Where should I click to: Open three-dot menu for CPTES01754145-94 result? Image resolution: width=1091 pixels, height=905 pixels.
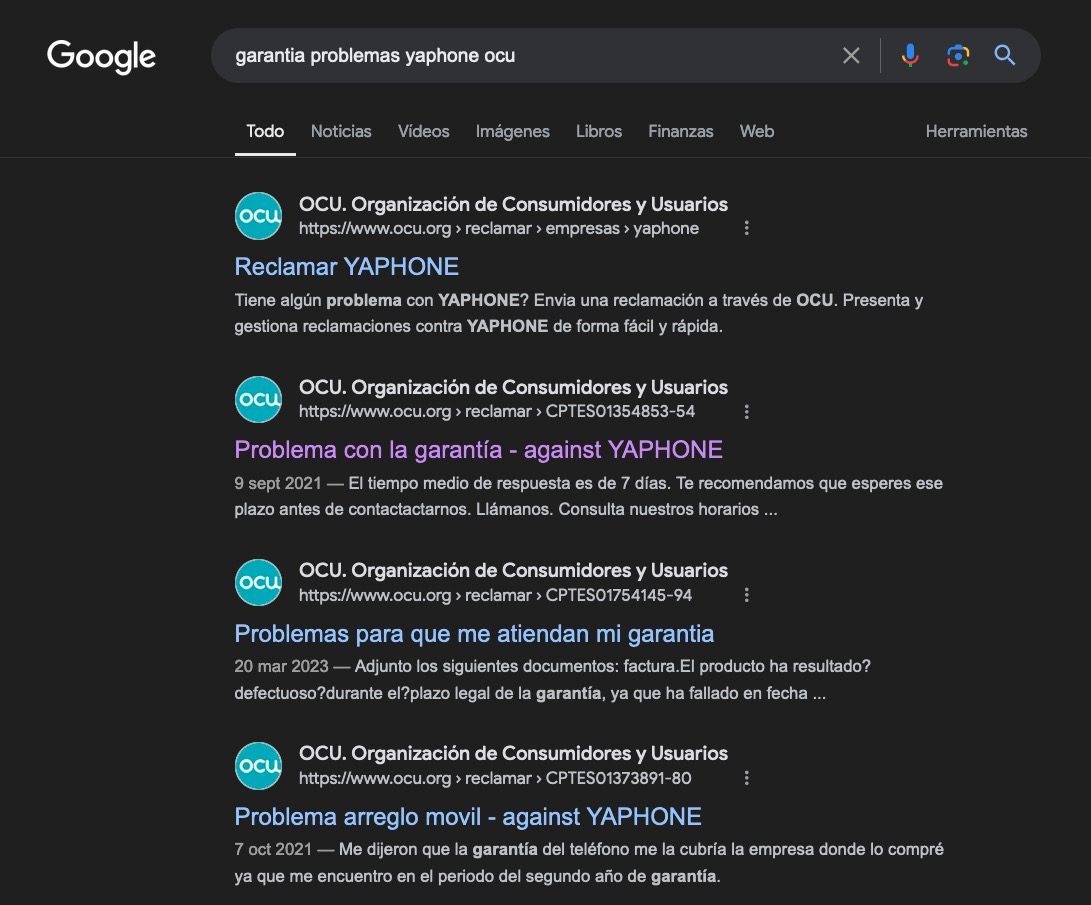[747, 595]
